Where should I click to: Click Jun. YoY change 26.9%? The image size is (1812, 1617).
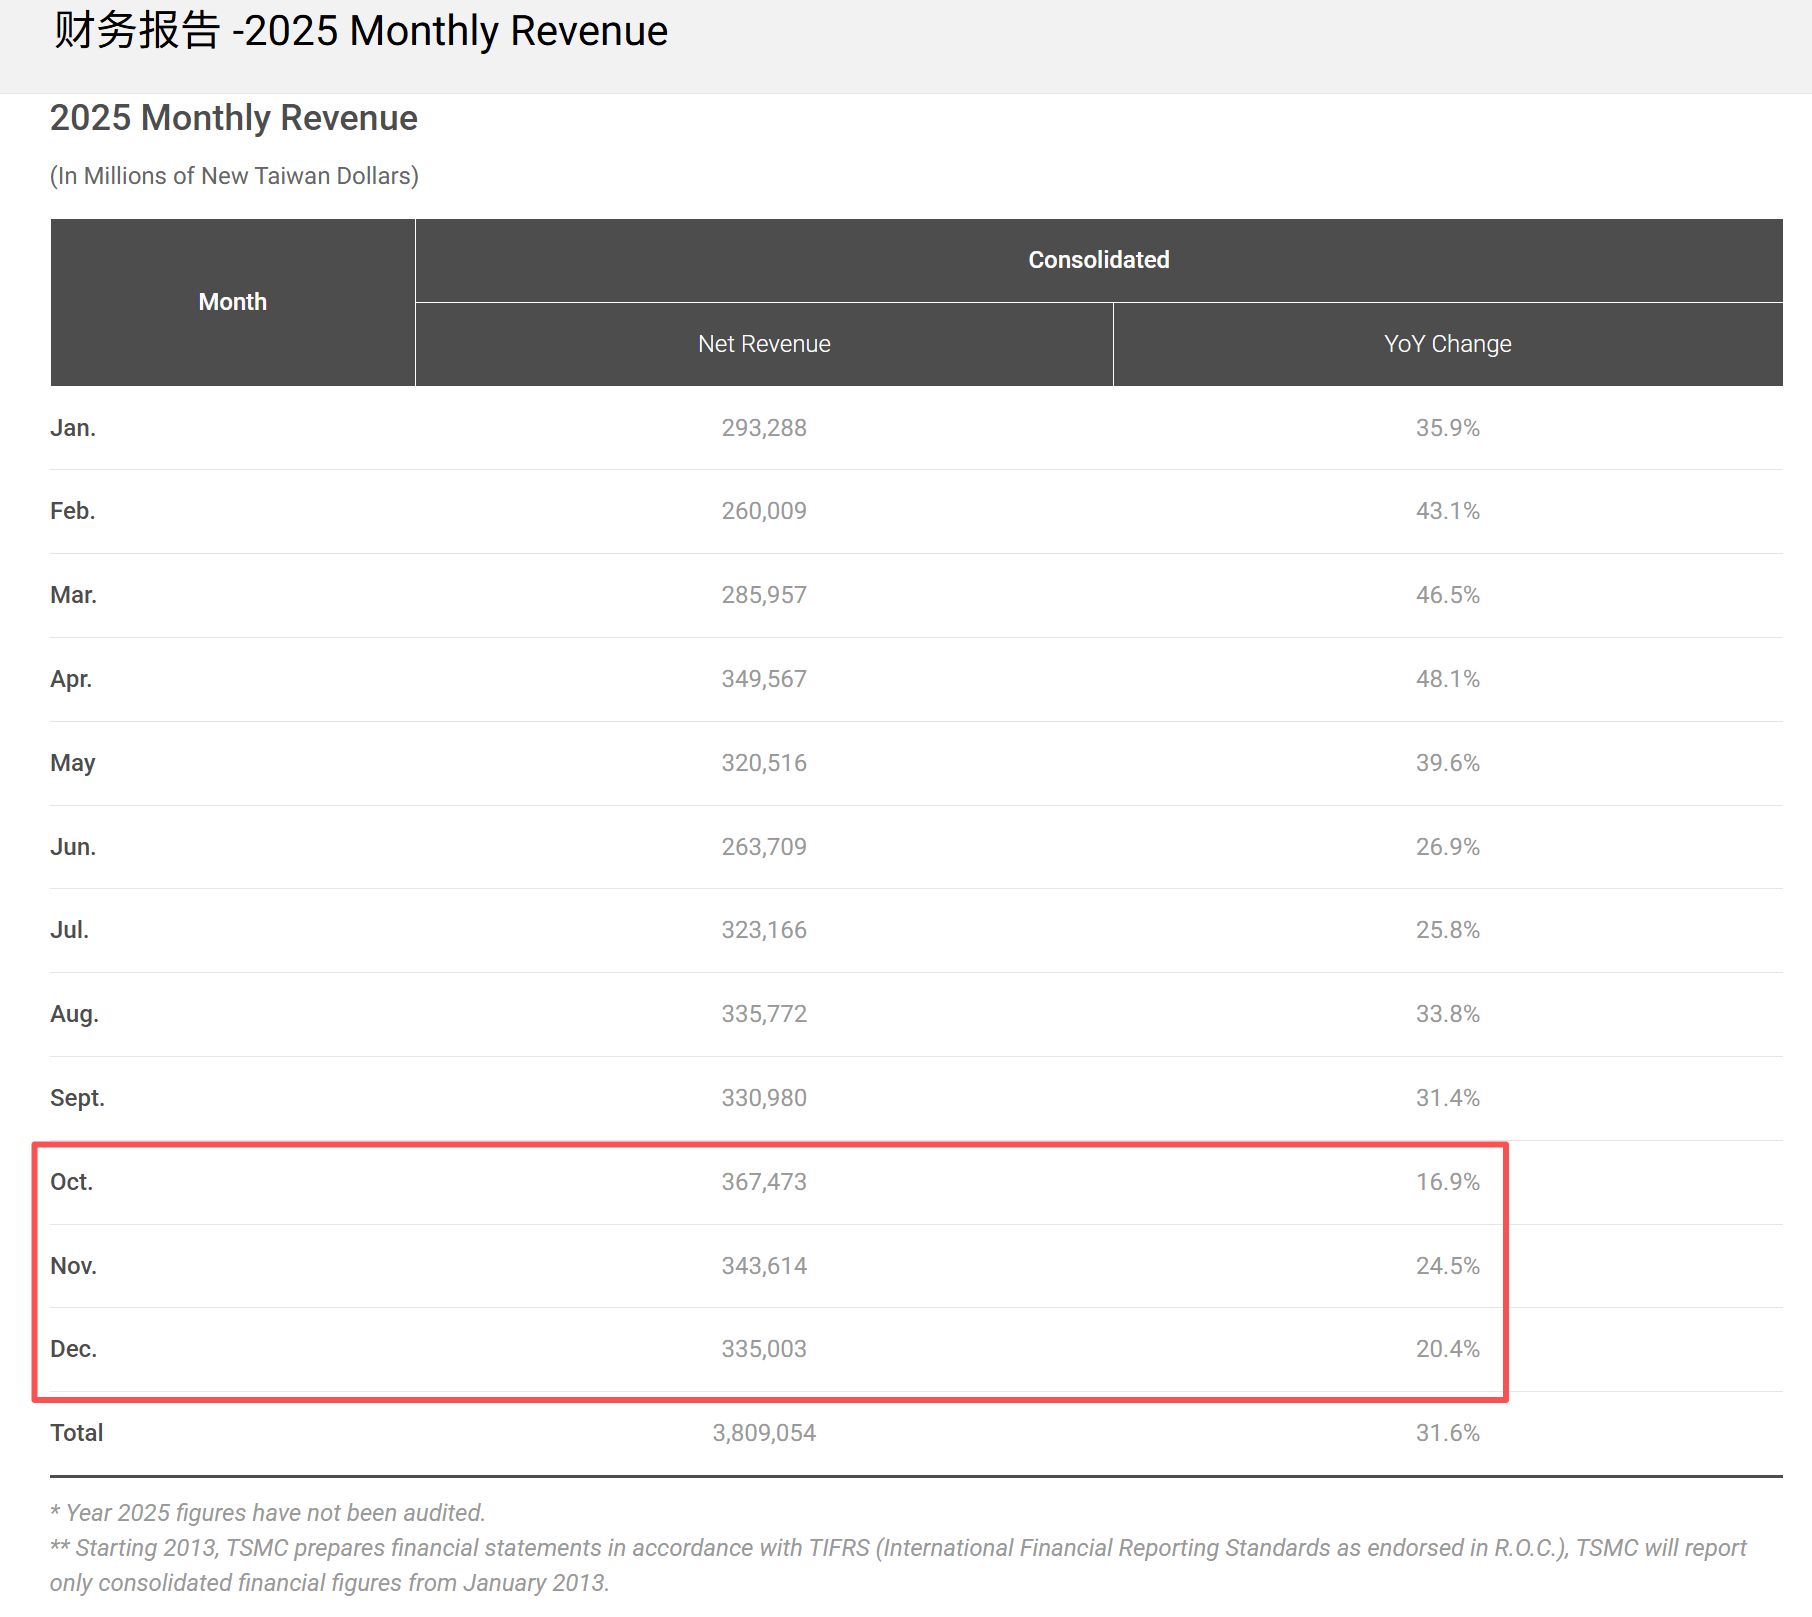[1447, 847]
